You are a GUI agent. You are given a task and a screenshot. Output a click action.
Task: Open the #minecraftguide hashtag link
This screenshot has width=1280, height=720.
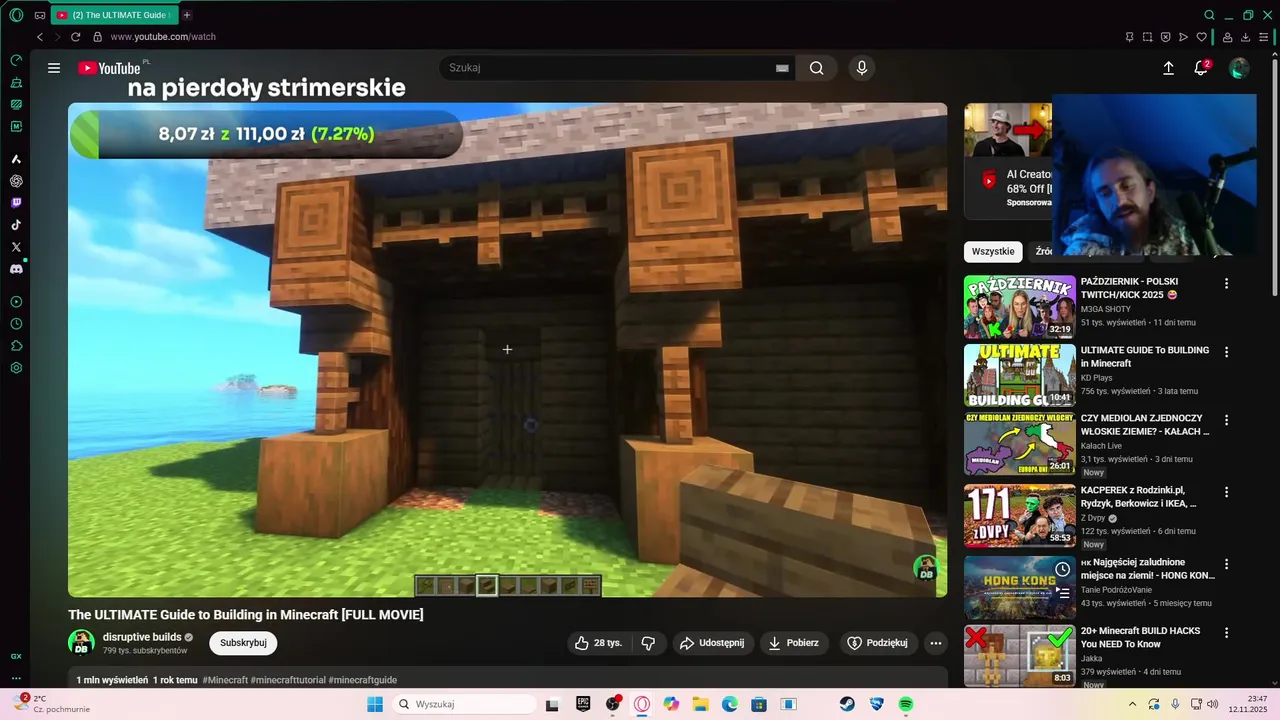[x=363, y=680]
